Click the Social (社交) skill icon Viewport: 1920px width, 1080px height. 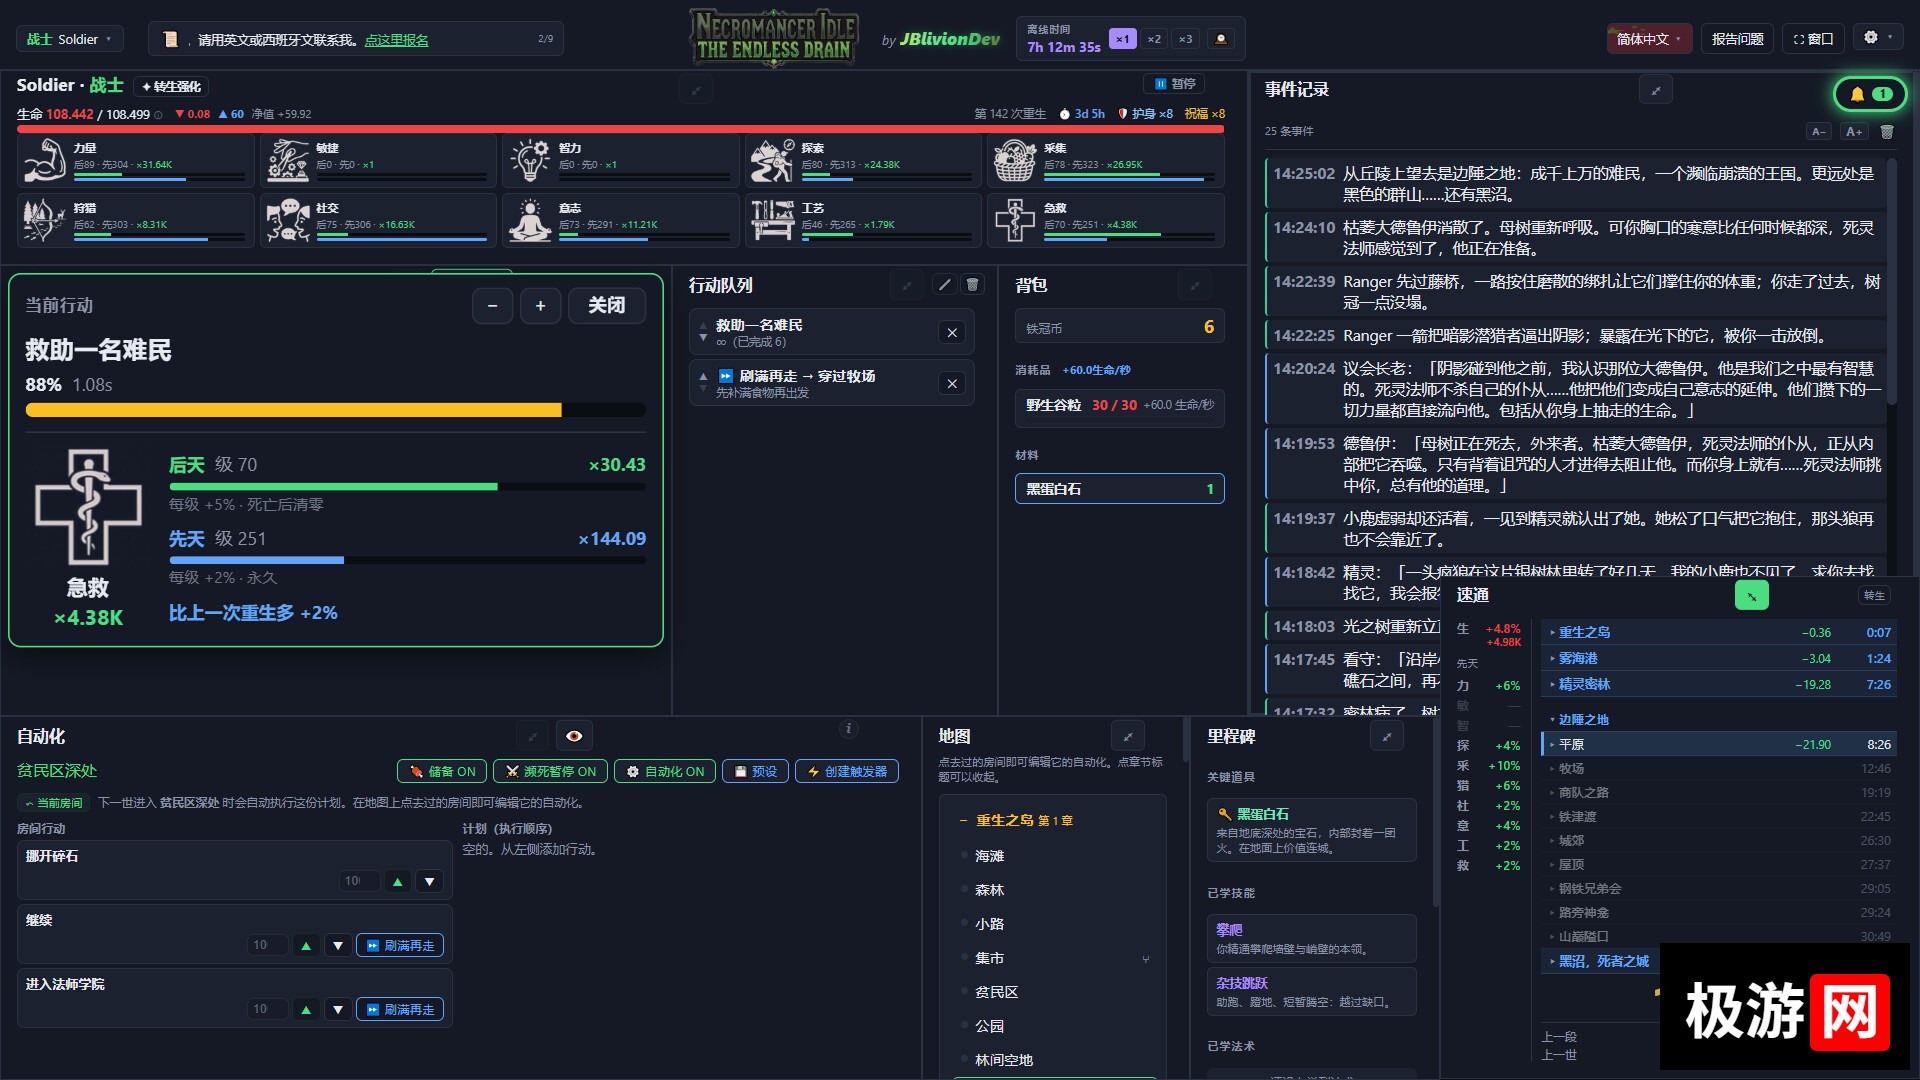click(288, 220)
